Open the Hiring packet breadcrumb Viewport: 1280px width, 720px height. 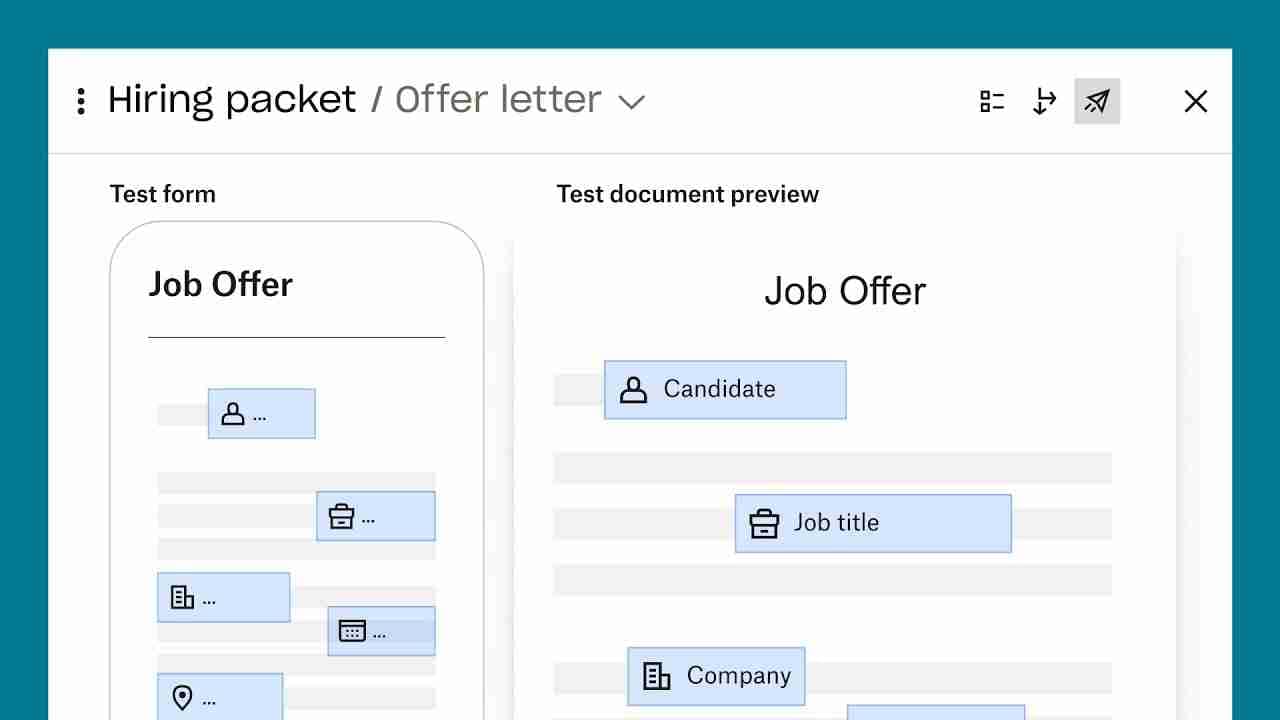(x=232, y=99)
